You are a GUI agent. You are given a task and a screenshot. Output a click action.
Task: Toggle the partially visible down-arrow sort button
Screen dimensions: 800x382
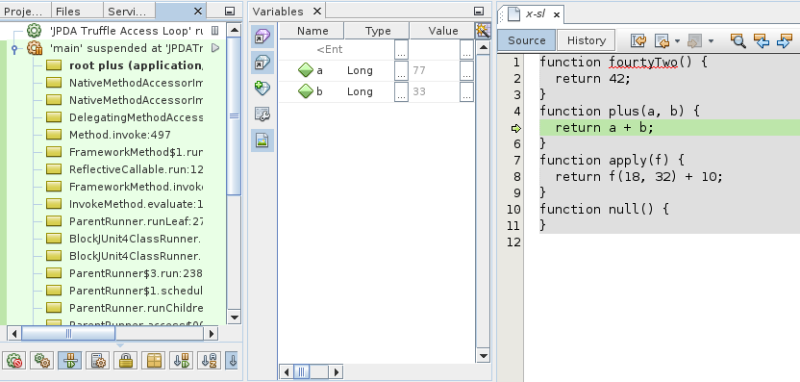click(232, 361)
